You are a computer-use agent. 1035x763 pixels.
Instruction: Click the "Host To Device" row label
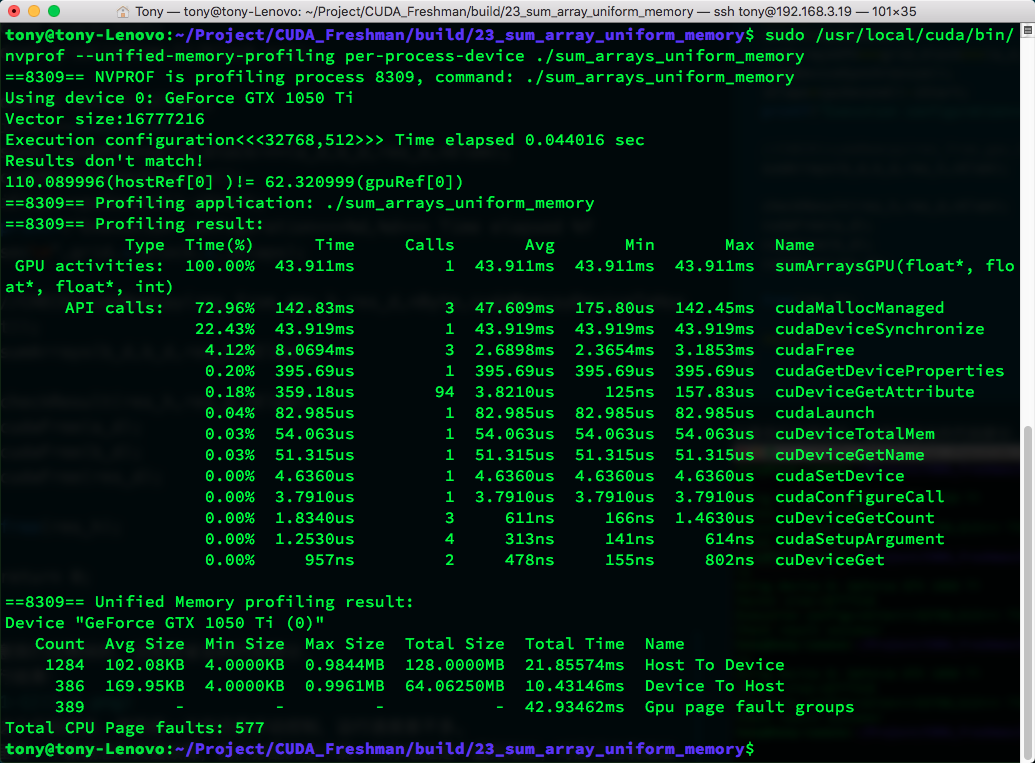pos(714,665)
